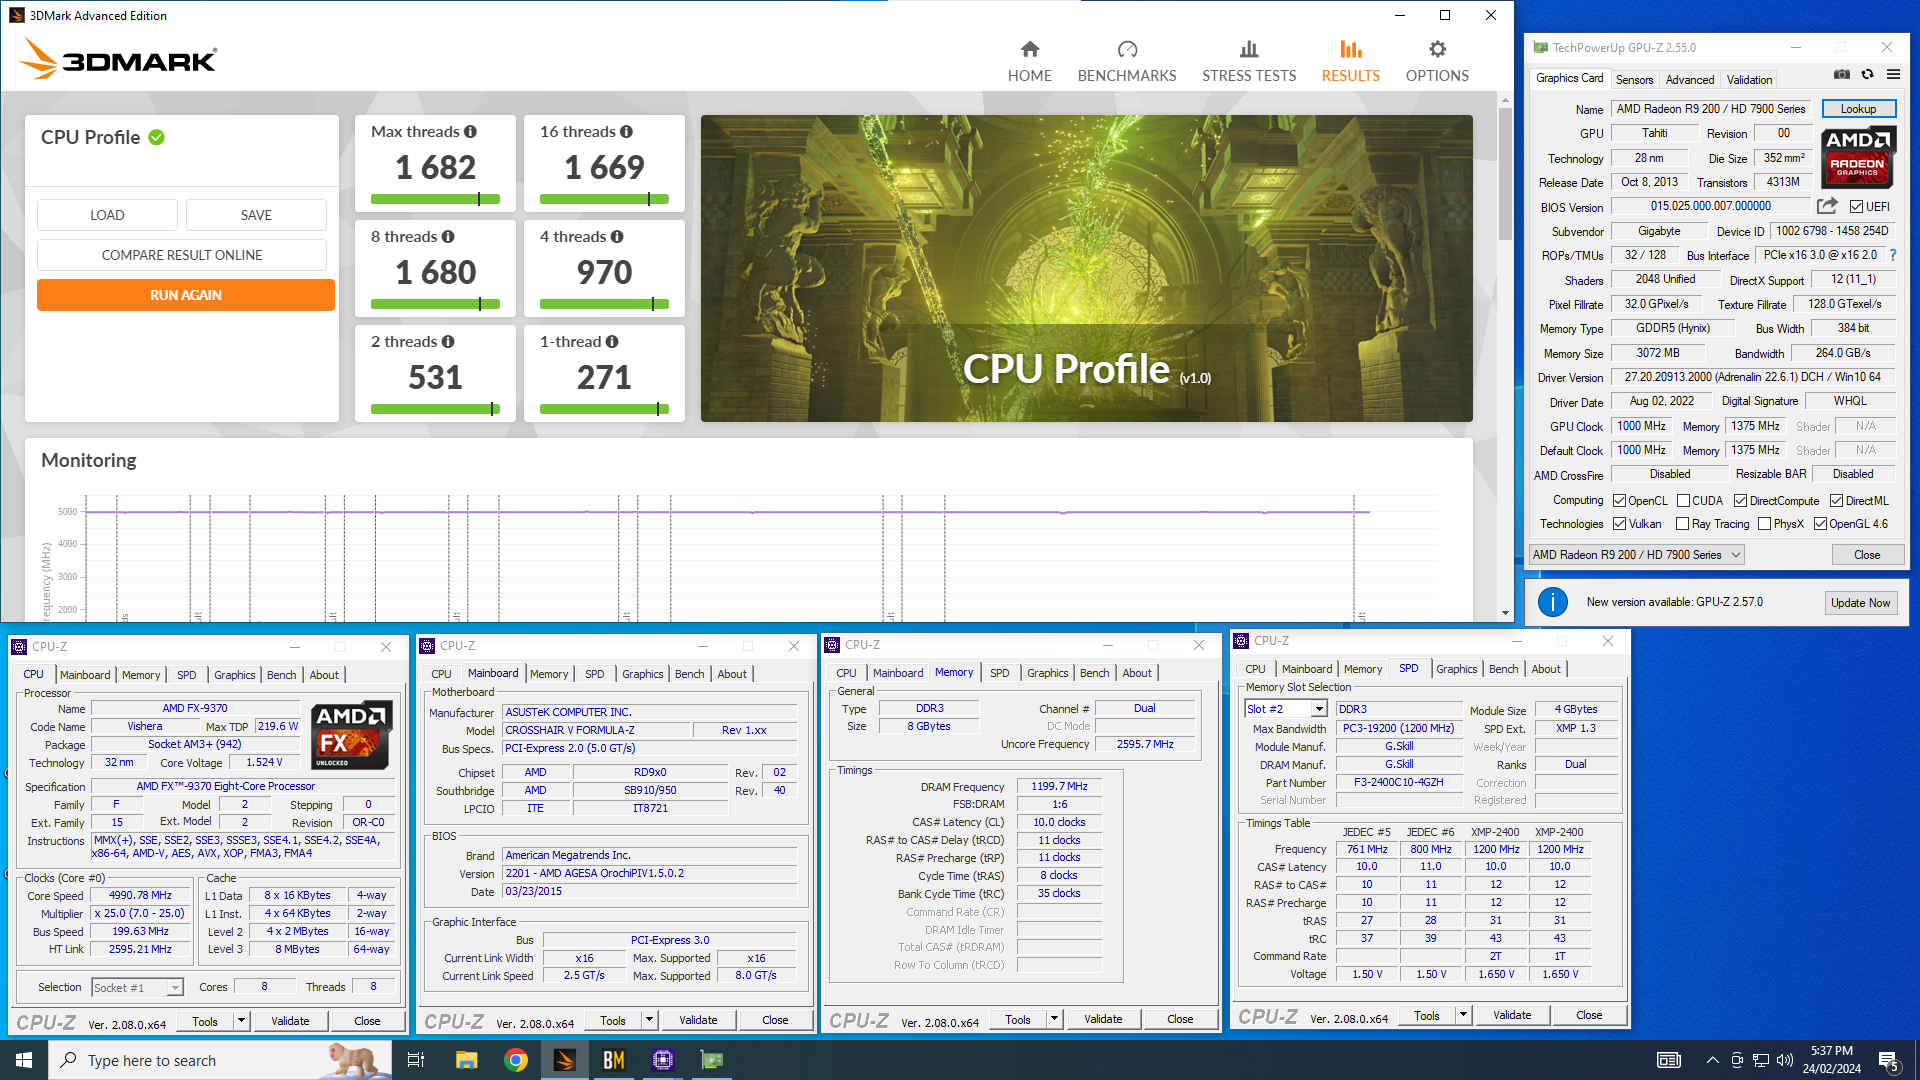Viewport: 1920px width, 1080px height.
Task: Click the 2 threads info icon
Action: [x=448, y=342]
